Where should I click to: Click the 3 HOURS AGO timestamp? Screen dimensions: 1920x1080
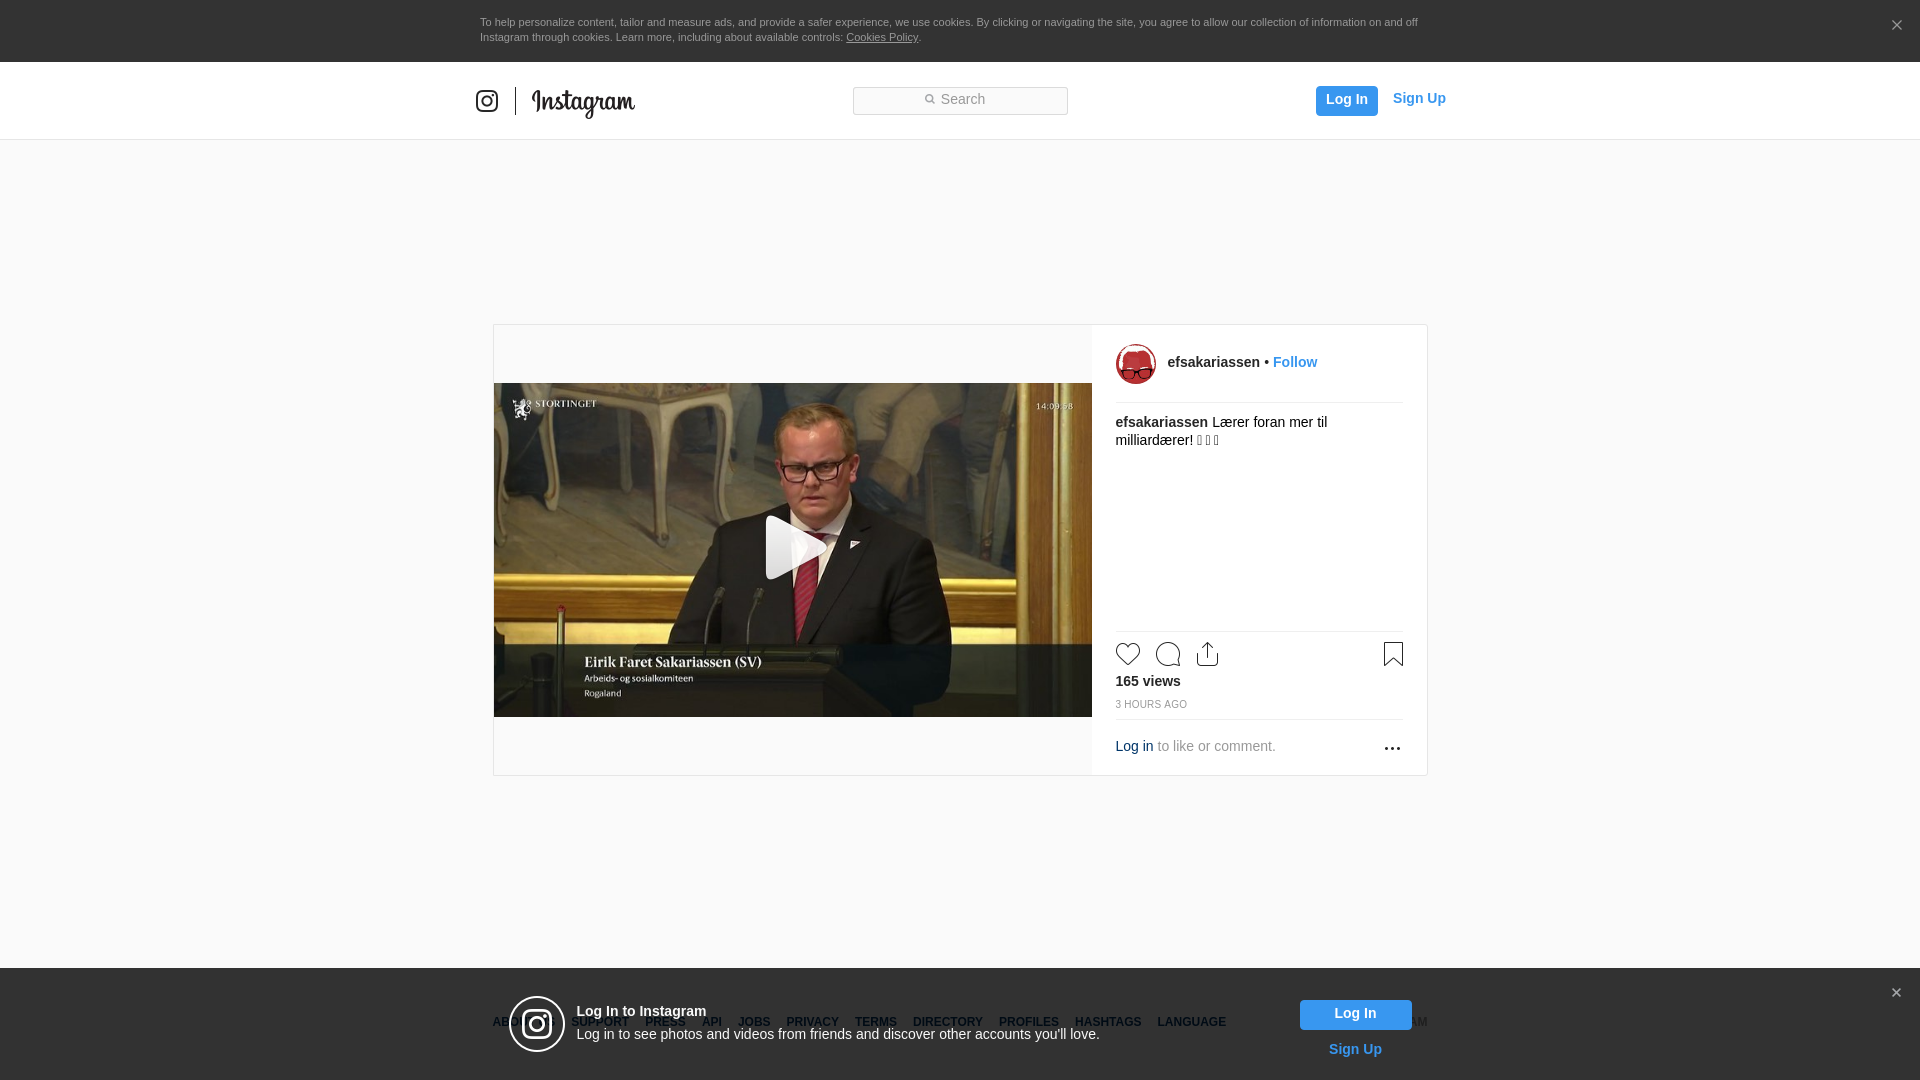(x=1151, y=705)
